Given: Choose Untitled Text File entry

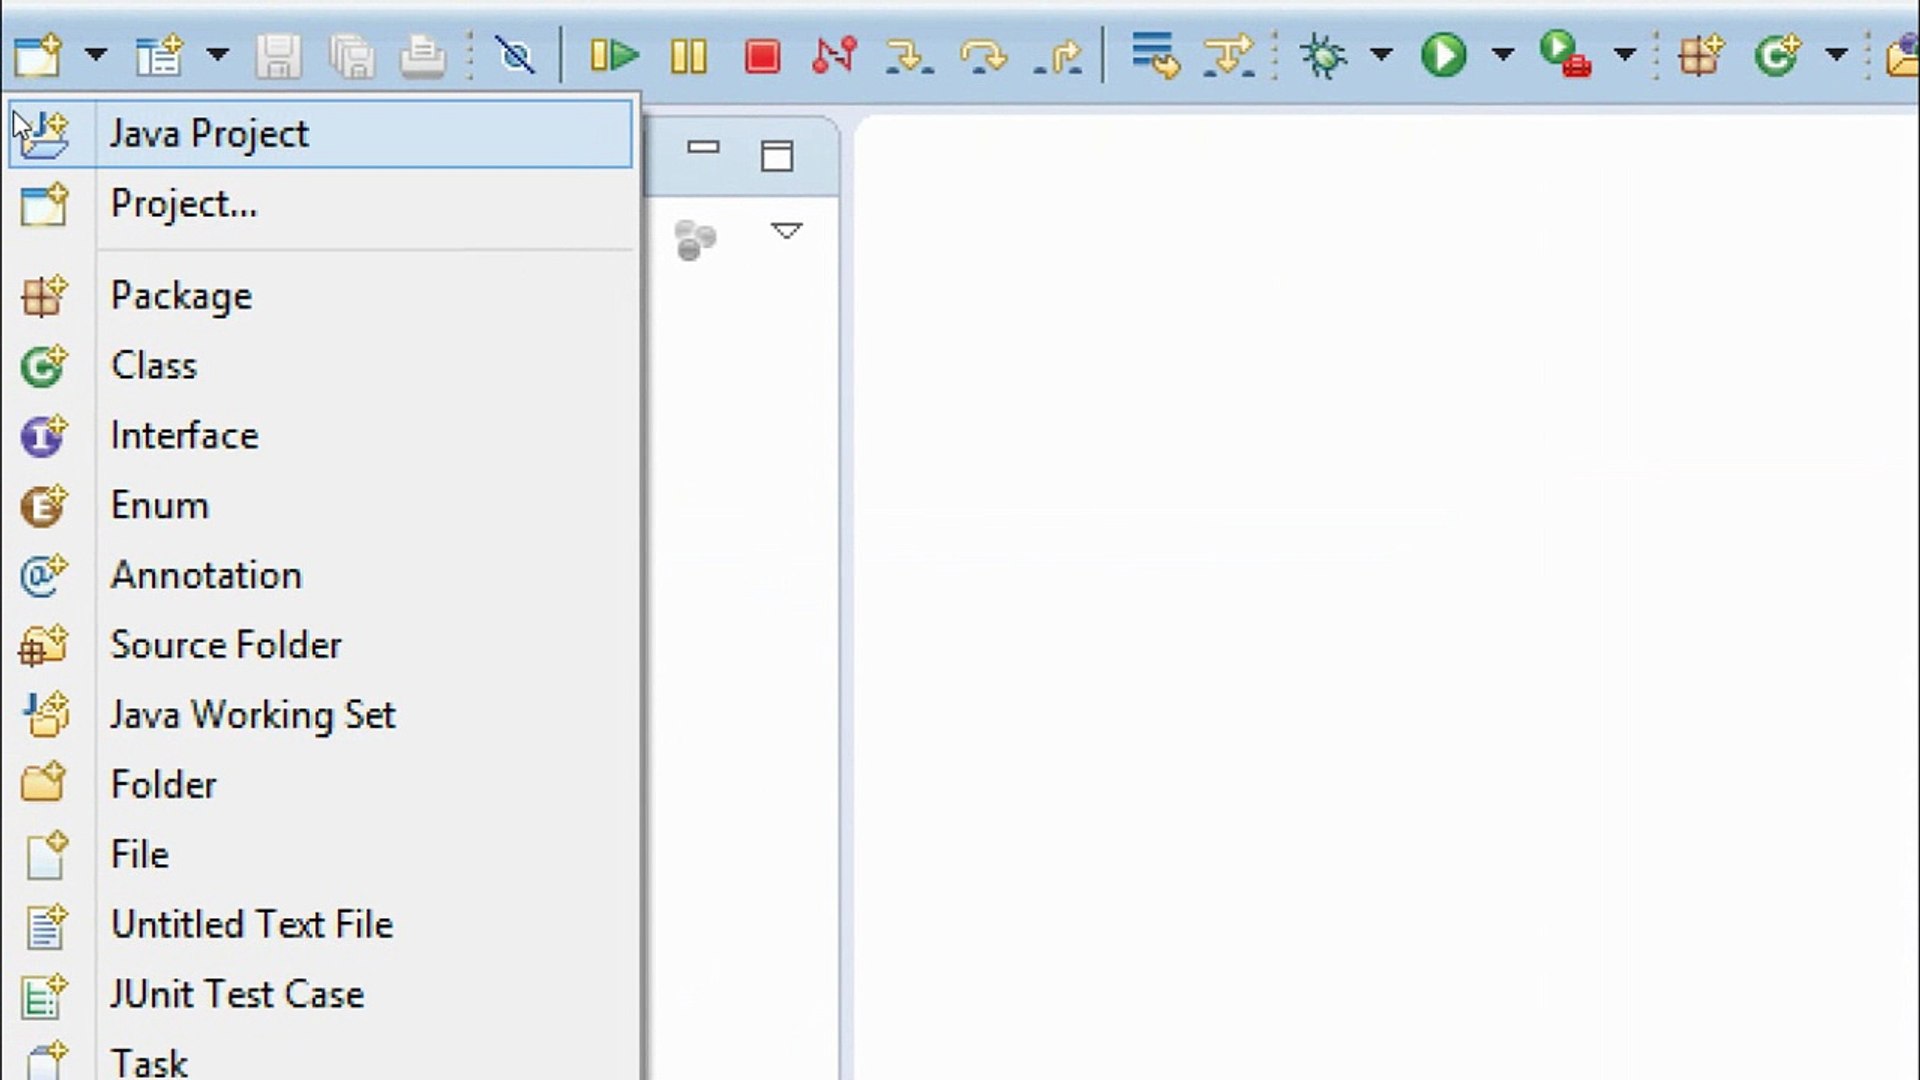Looking at the screenshot, I should 320,925.
